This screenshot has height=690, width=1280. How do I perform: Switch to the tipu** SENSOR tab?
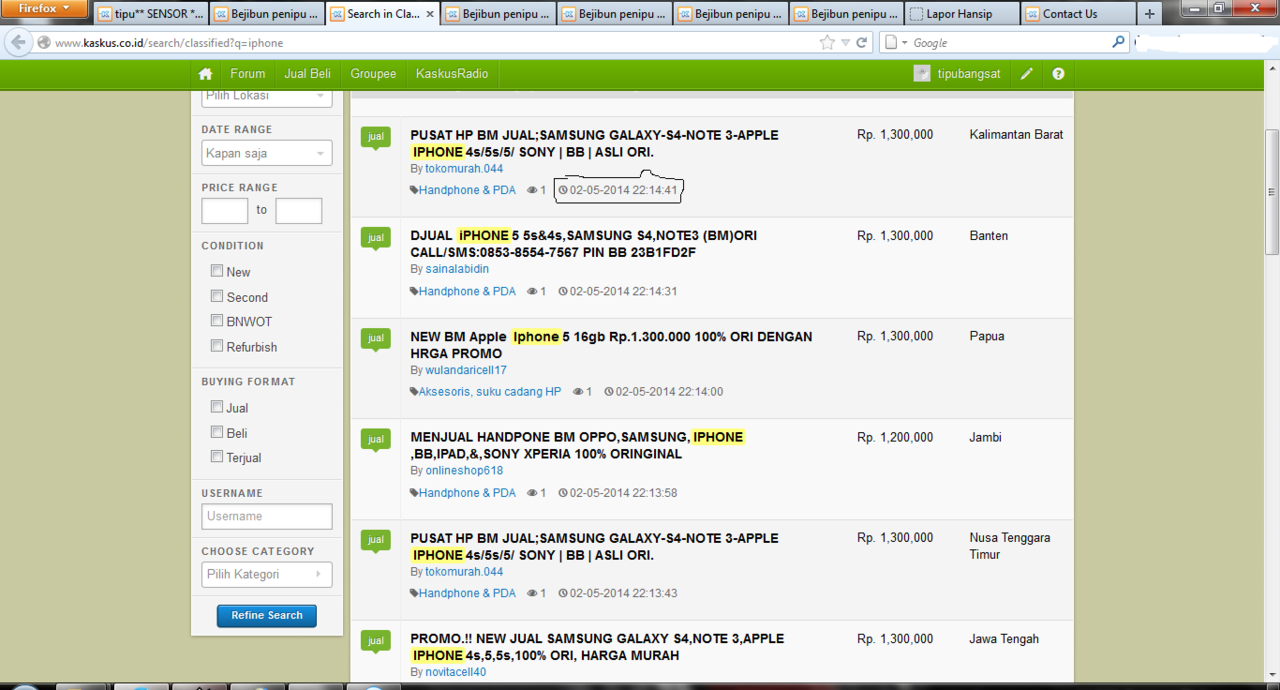coord(151,14)
